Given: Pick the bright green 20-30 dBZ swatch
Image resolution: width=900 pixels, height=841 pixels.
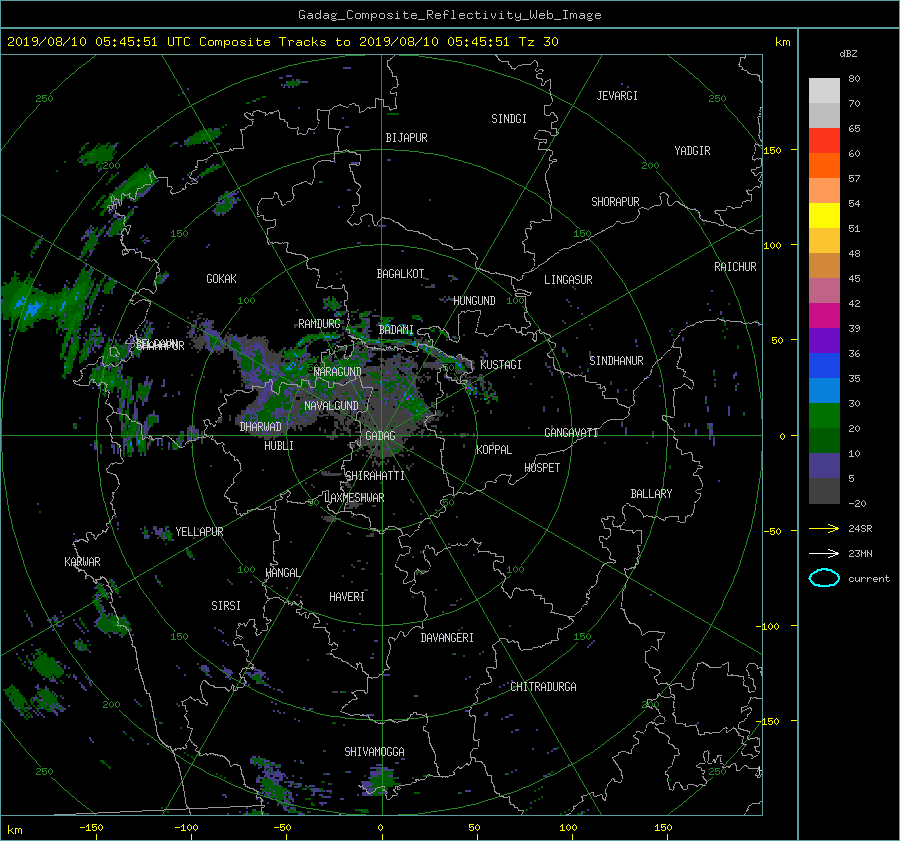Looking at the screenshot, I should click(x=824, y=415).
